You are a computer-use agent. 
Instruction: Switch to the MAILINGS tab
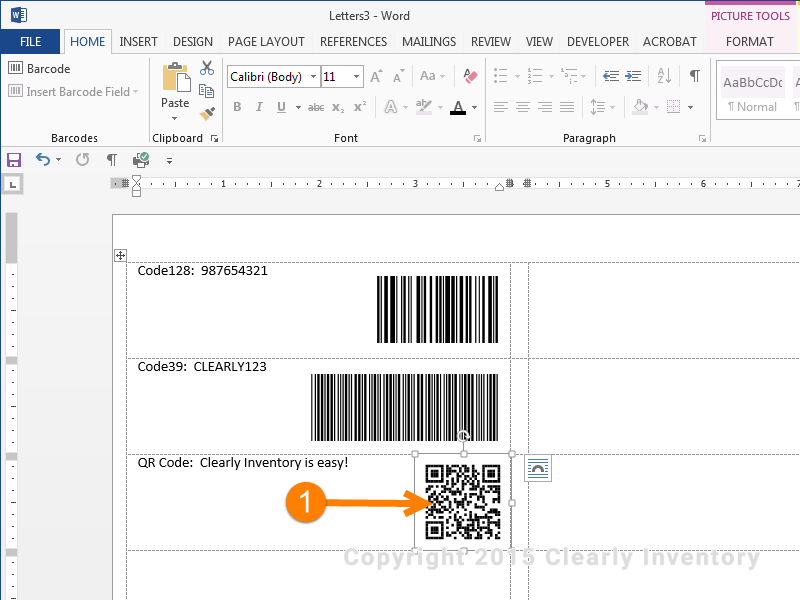pyautogui.click(x=429, y=41)
